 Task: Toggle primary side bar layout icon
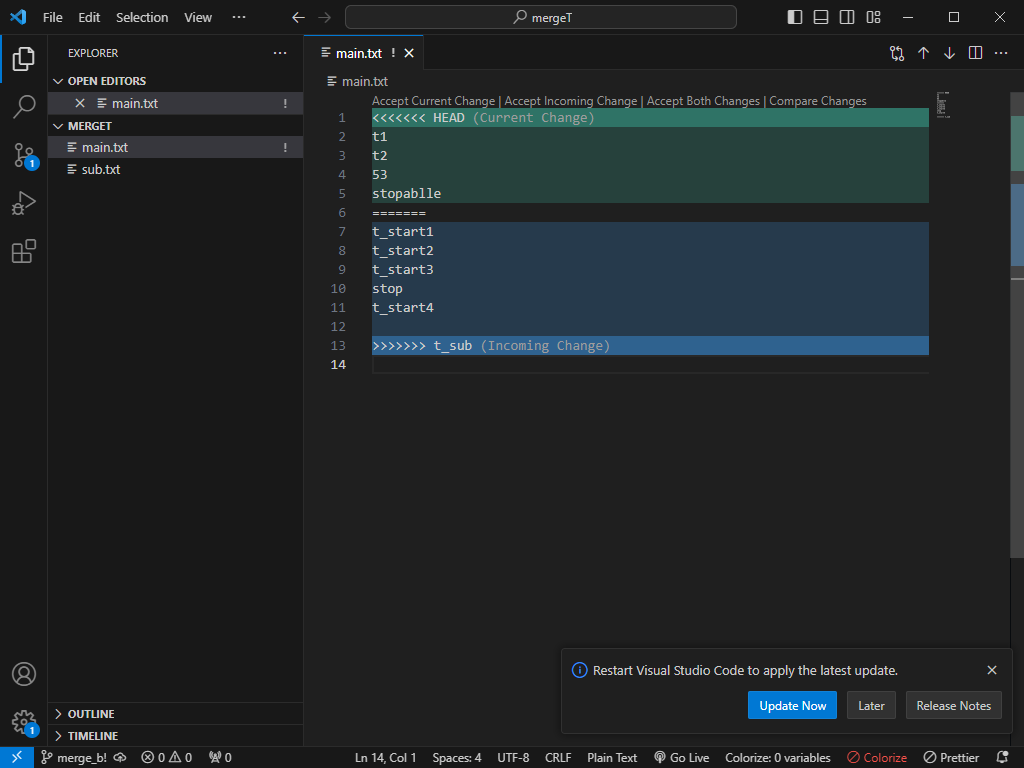coord(795,18)
